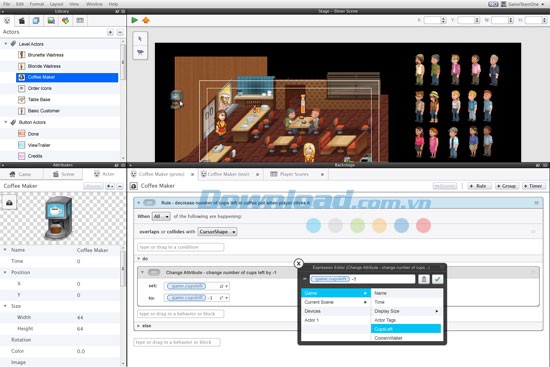Open the Format menu
Viewport: 550px width, 367px height.
pyautogui.click(x=36, y=4)
